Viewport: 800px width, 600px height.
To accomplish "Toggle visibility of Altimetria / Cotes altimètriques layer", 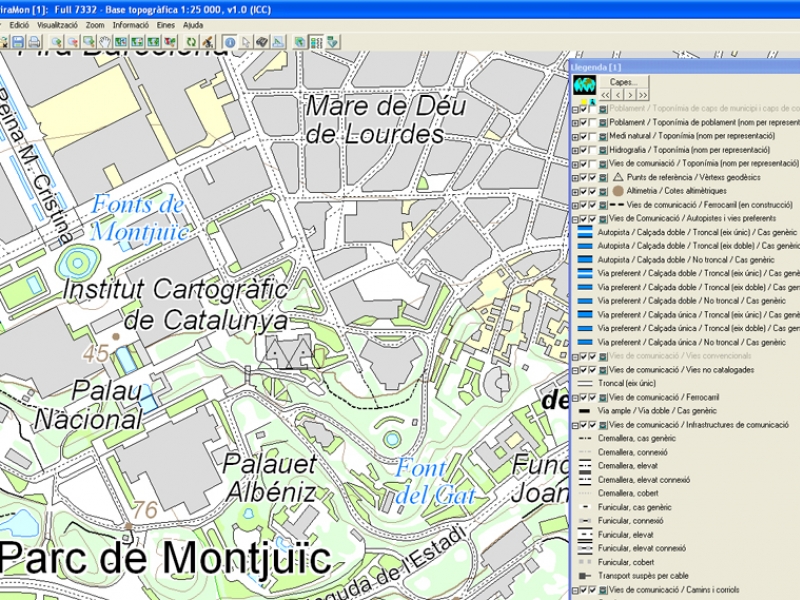I will [x=583, y=190].
